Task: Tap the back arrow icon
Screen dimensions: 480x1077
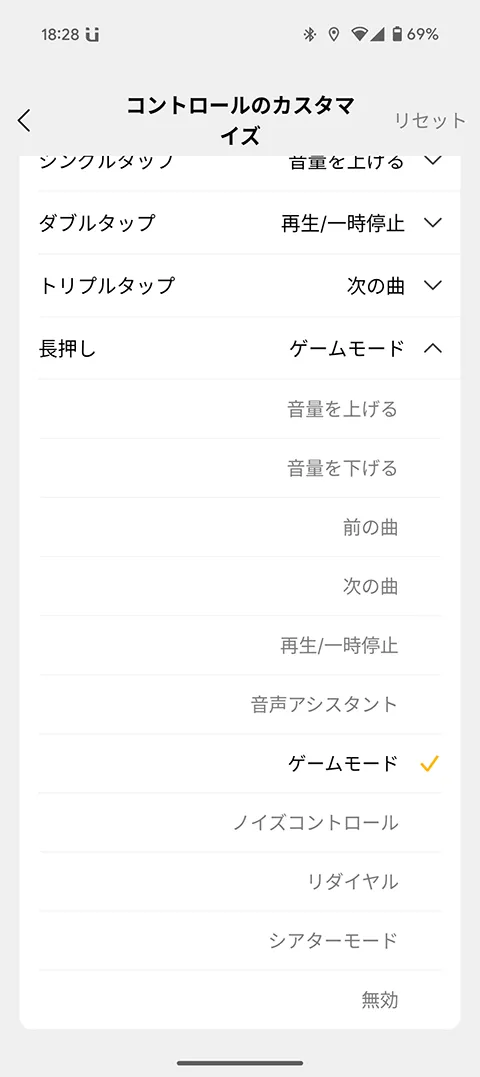Action: click(24, 120)
